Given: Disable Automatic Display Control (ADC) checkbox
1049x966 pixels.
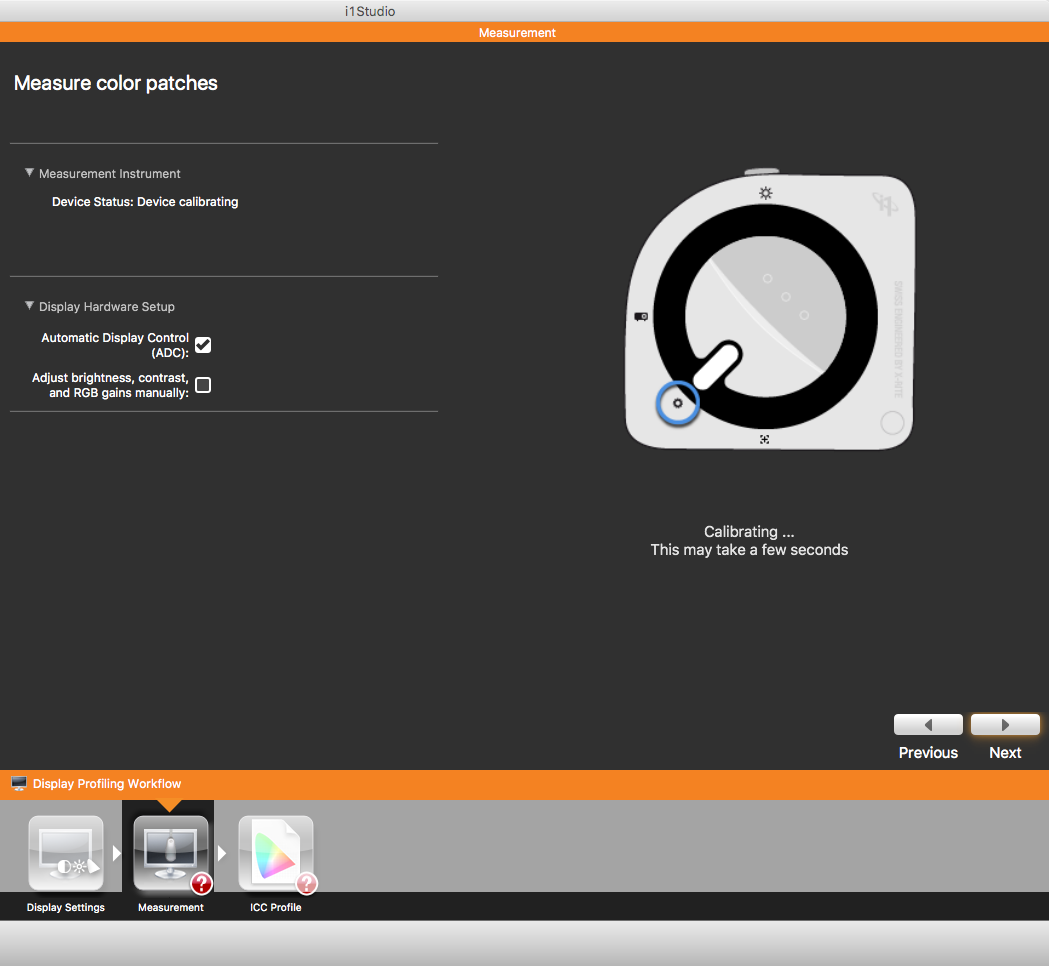Looking at the screenshot, I should (203, 345).
